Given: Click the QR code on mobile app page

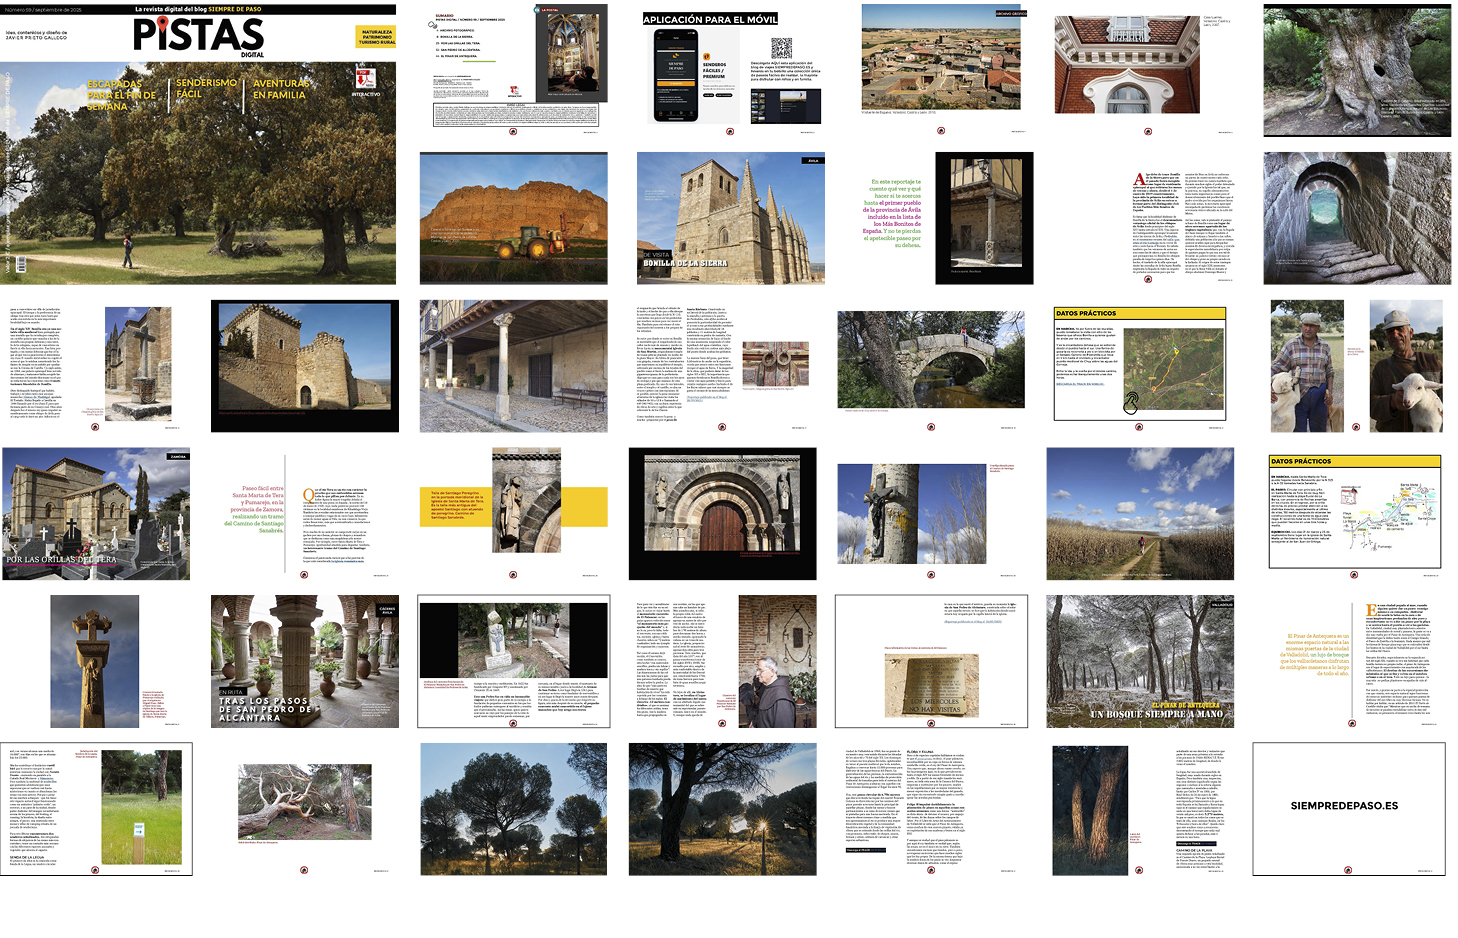Looking at the screenshot, I should pos(781,47).
